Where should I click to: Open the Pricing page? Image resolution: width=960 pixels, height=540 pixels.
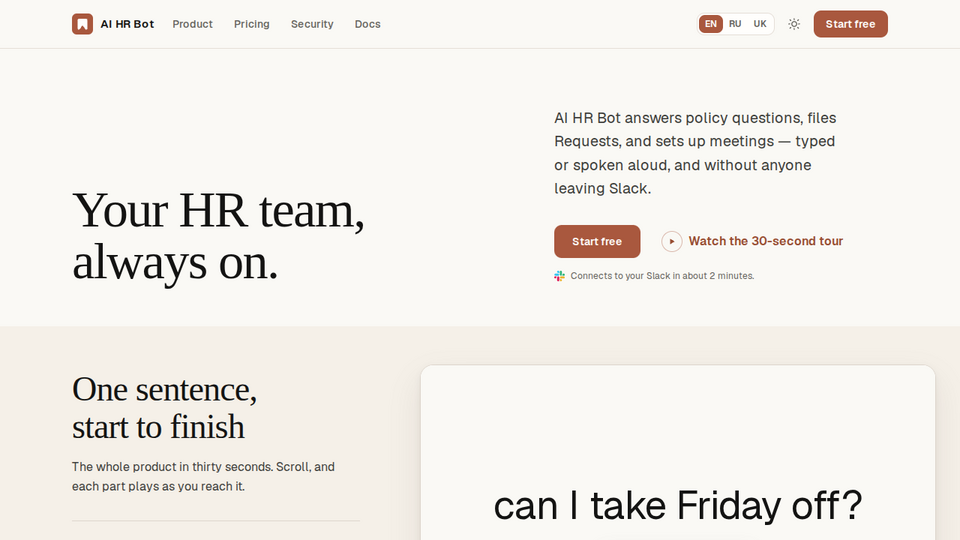click(252, 24)
